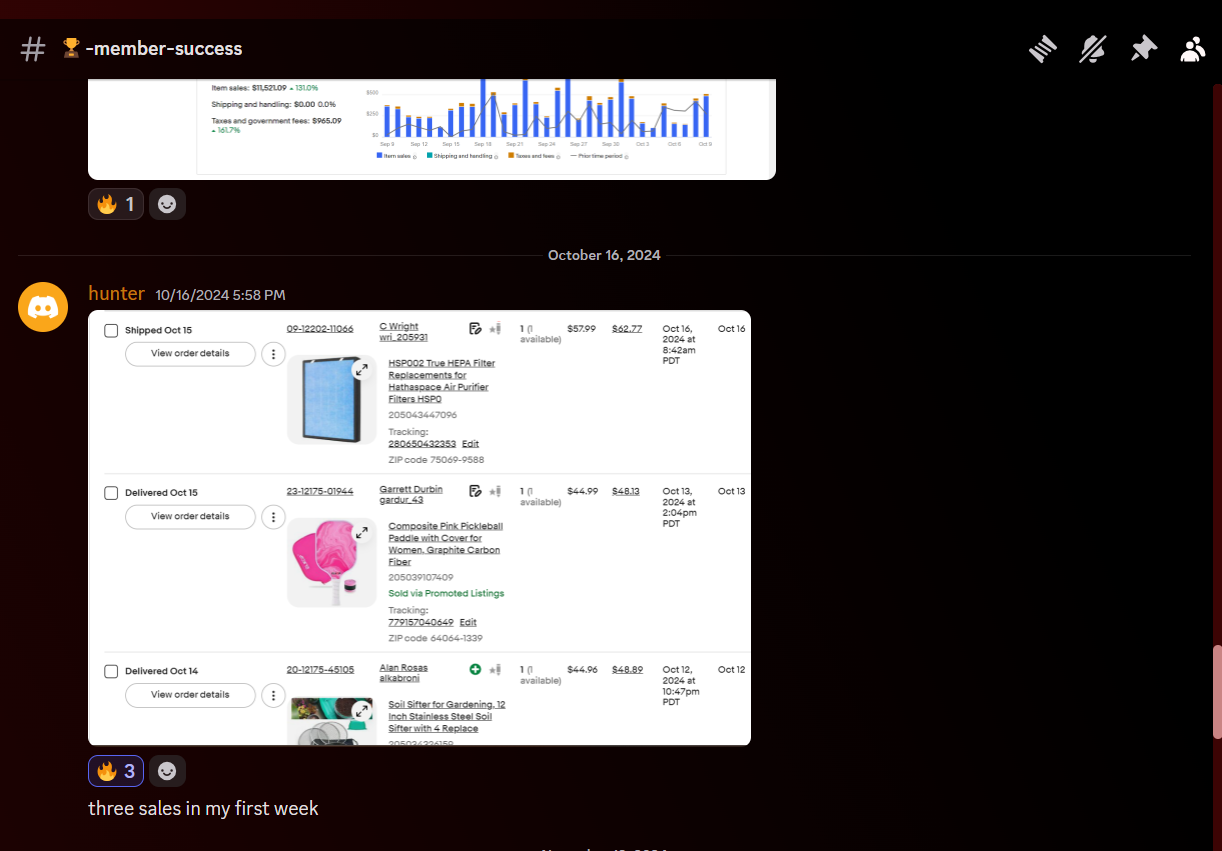Click View order details for Shipped Oct 15
Viewport: 1222px width, 851px height.
pos(190,353)
